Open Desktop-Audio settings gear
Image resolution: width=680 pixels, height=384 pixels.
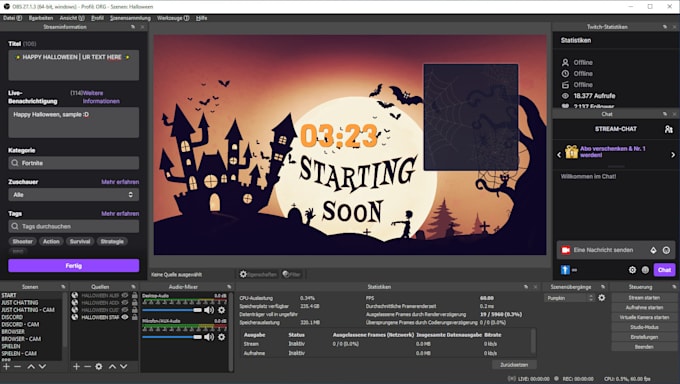(222, 310)
